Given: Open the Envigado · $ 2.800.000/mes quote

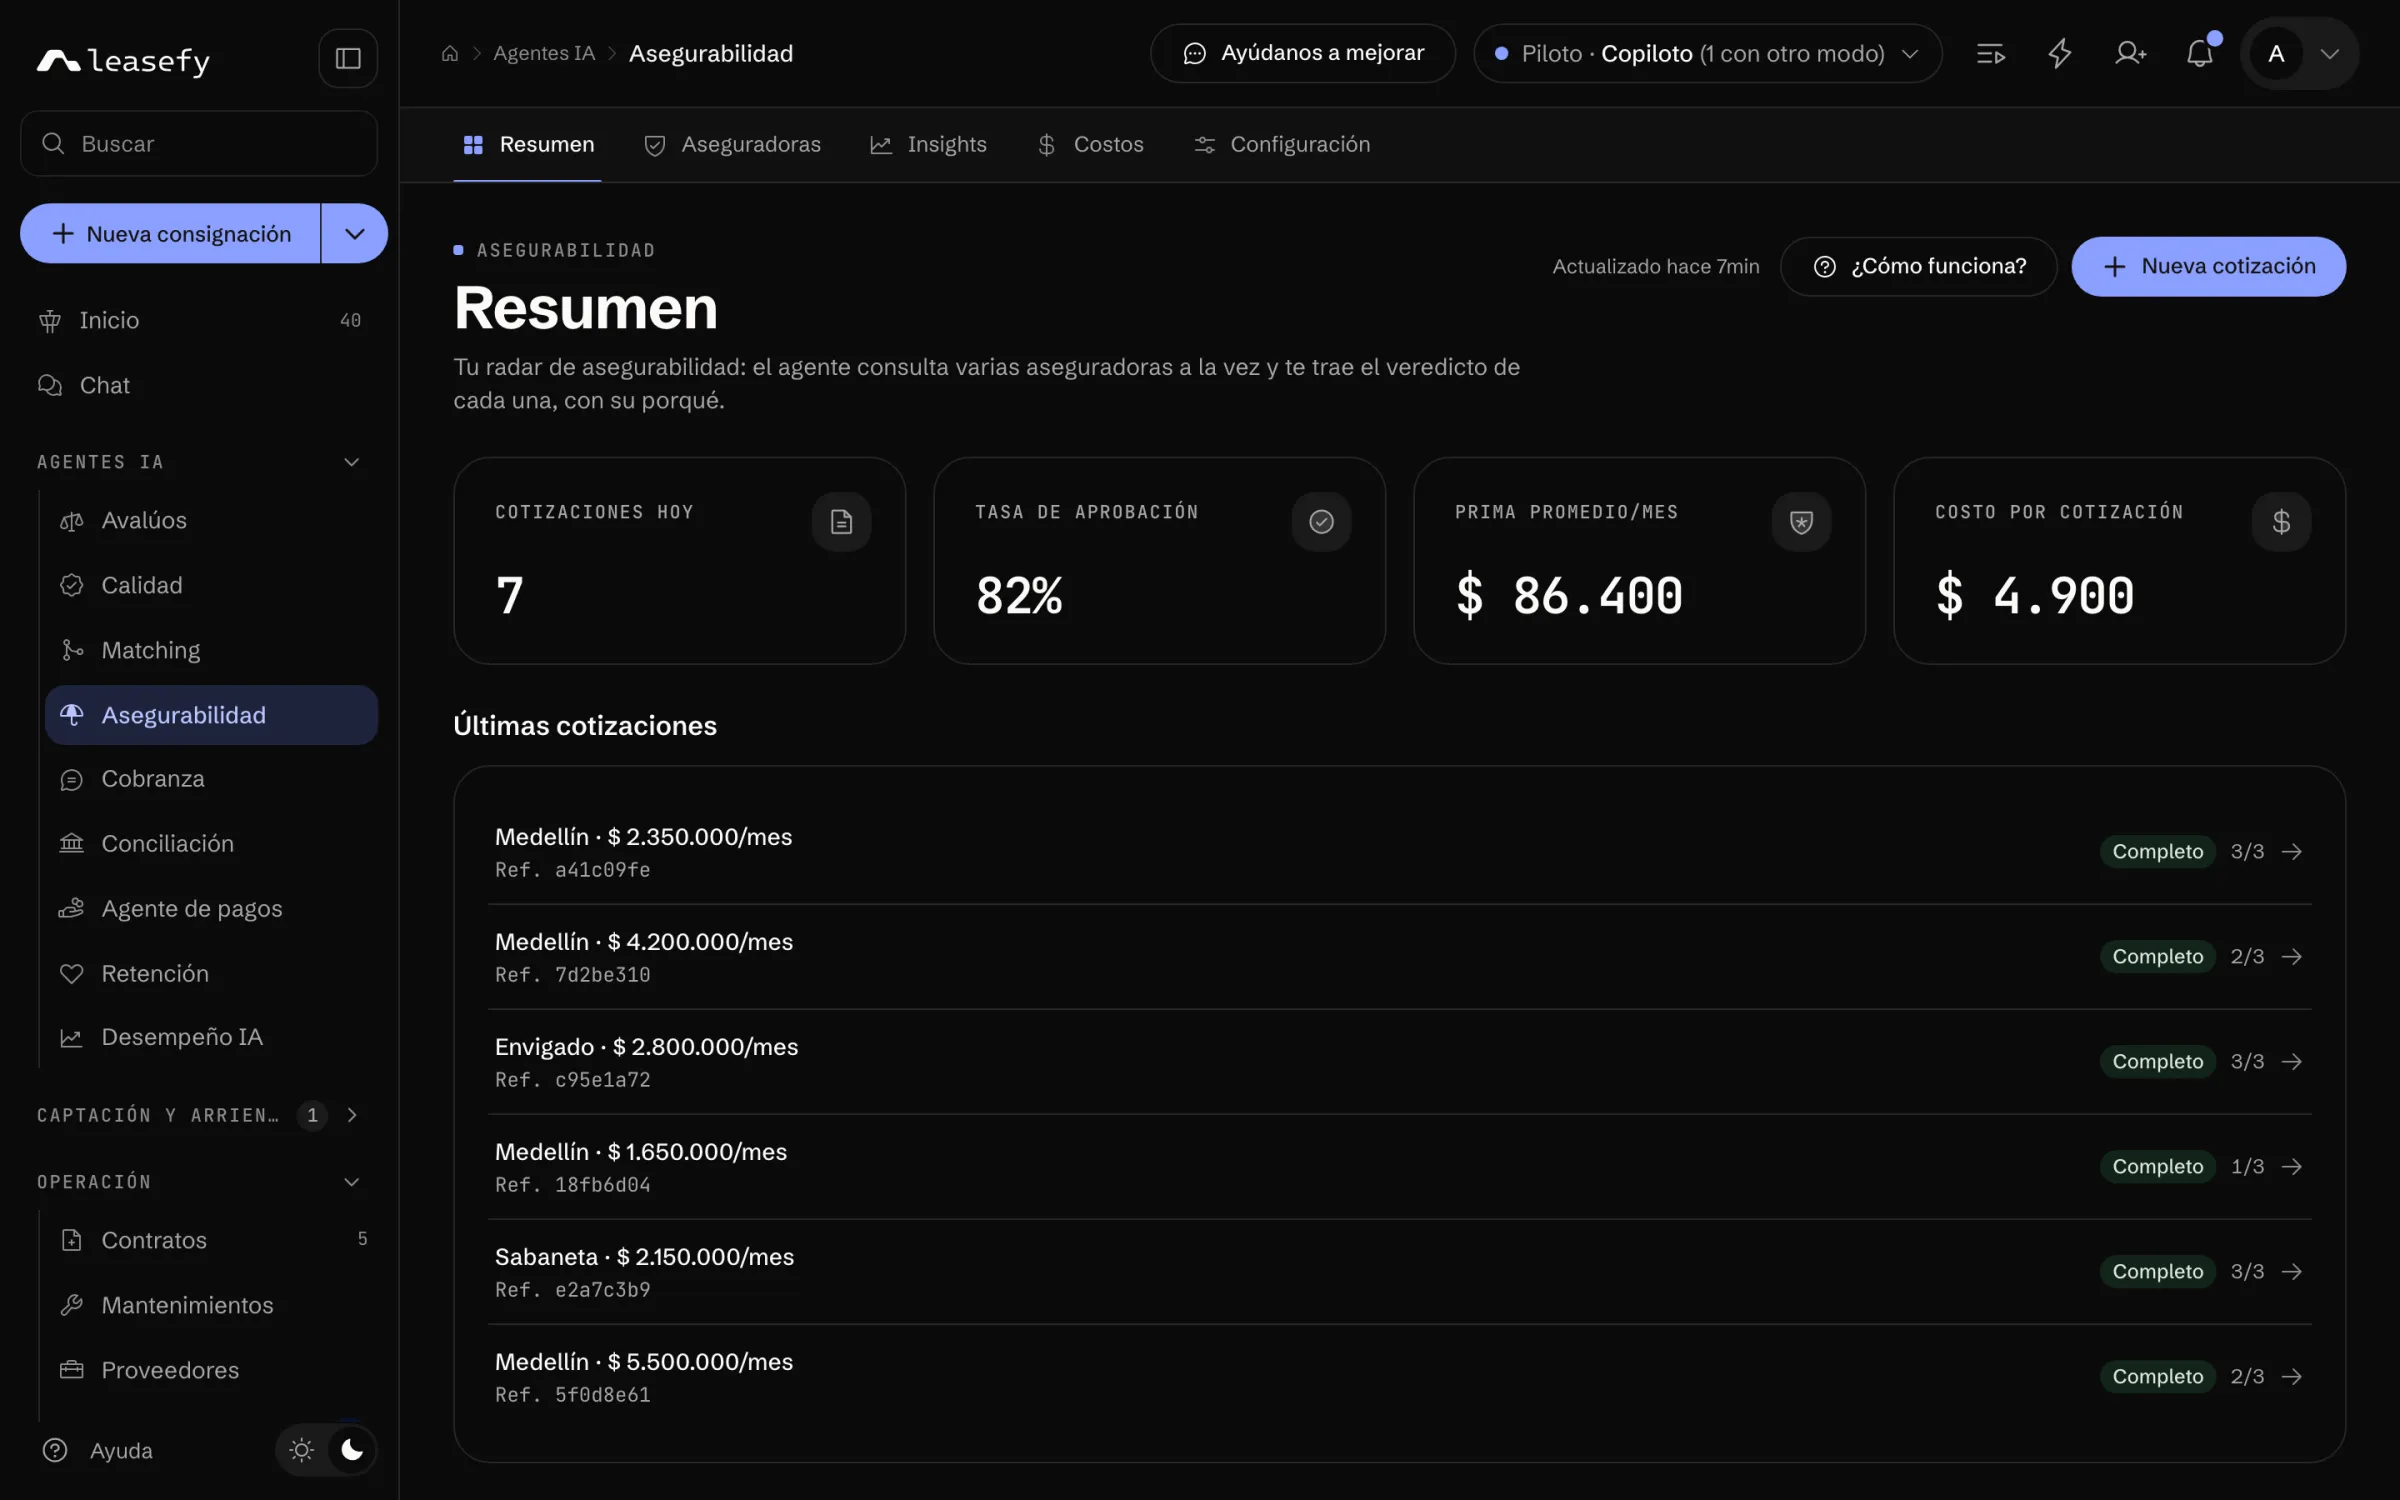Looking at the screenshot, I should (1399, 1061).
